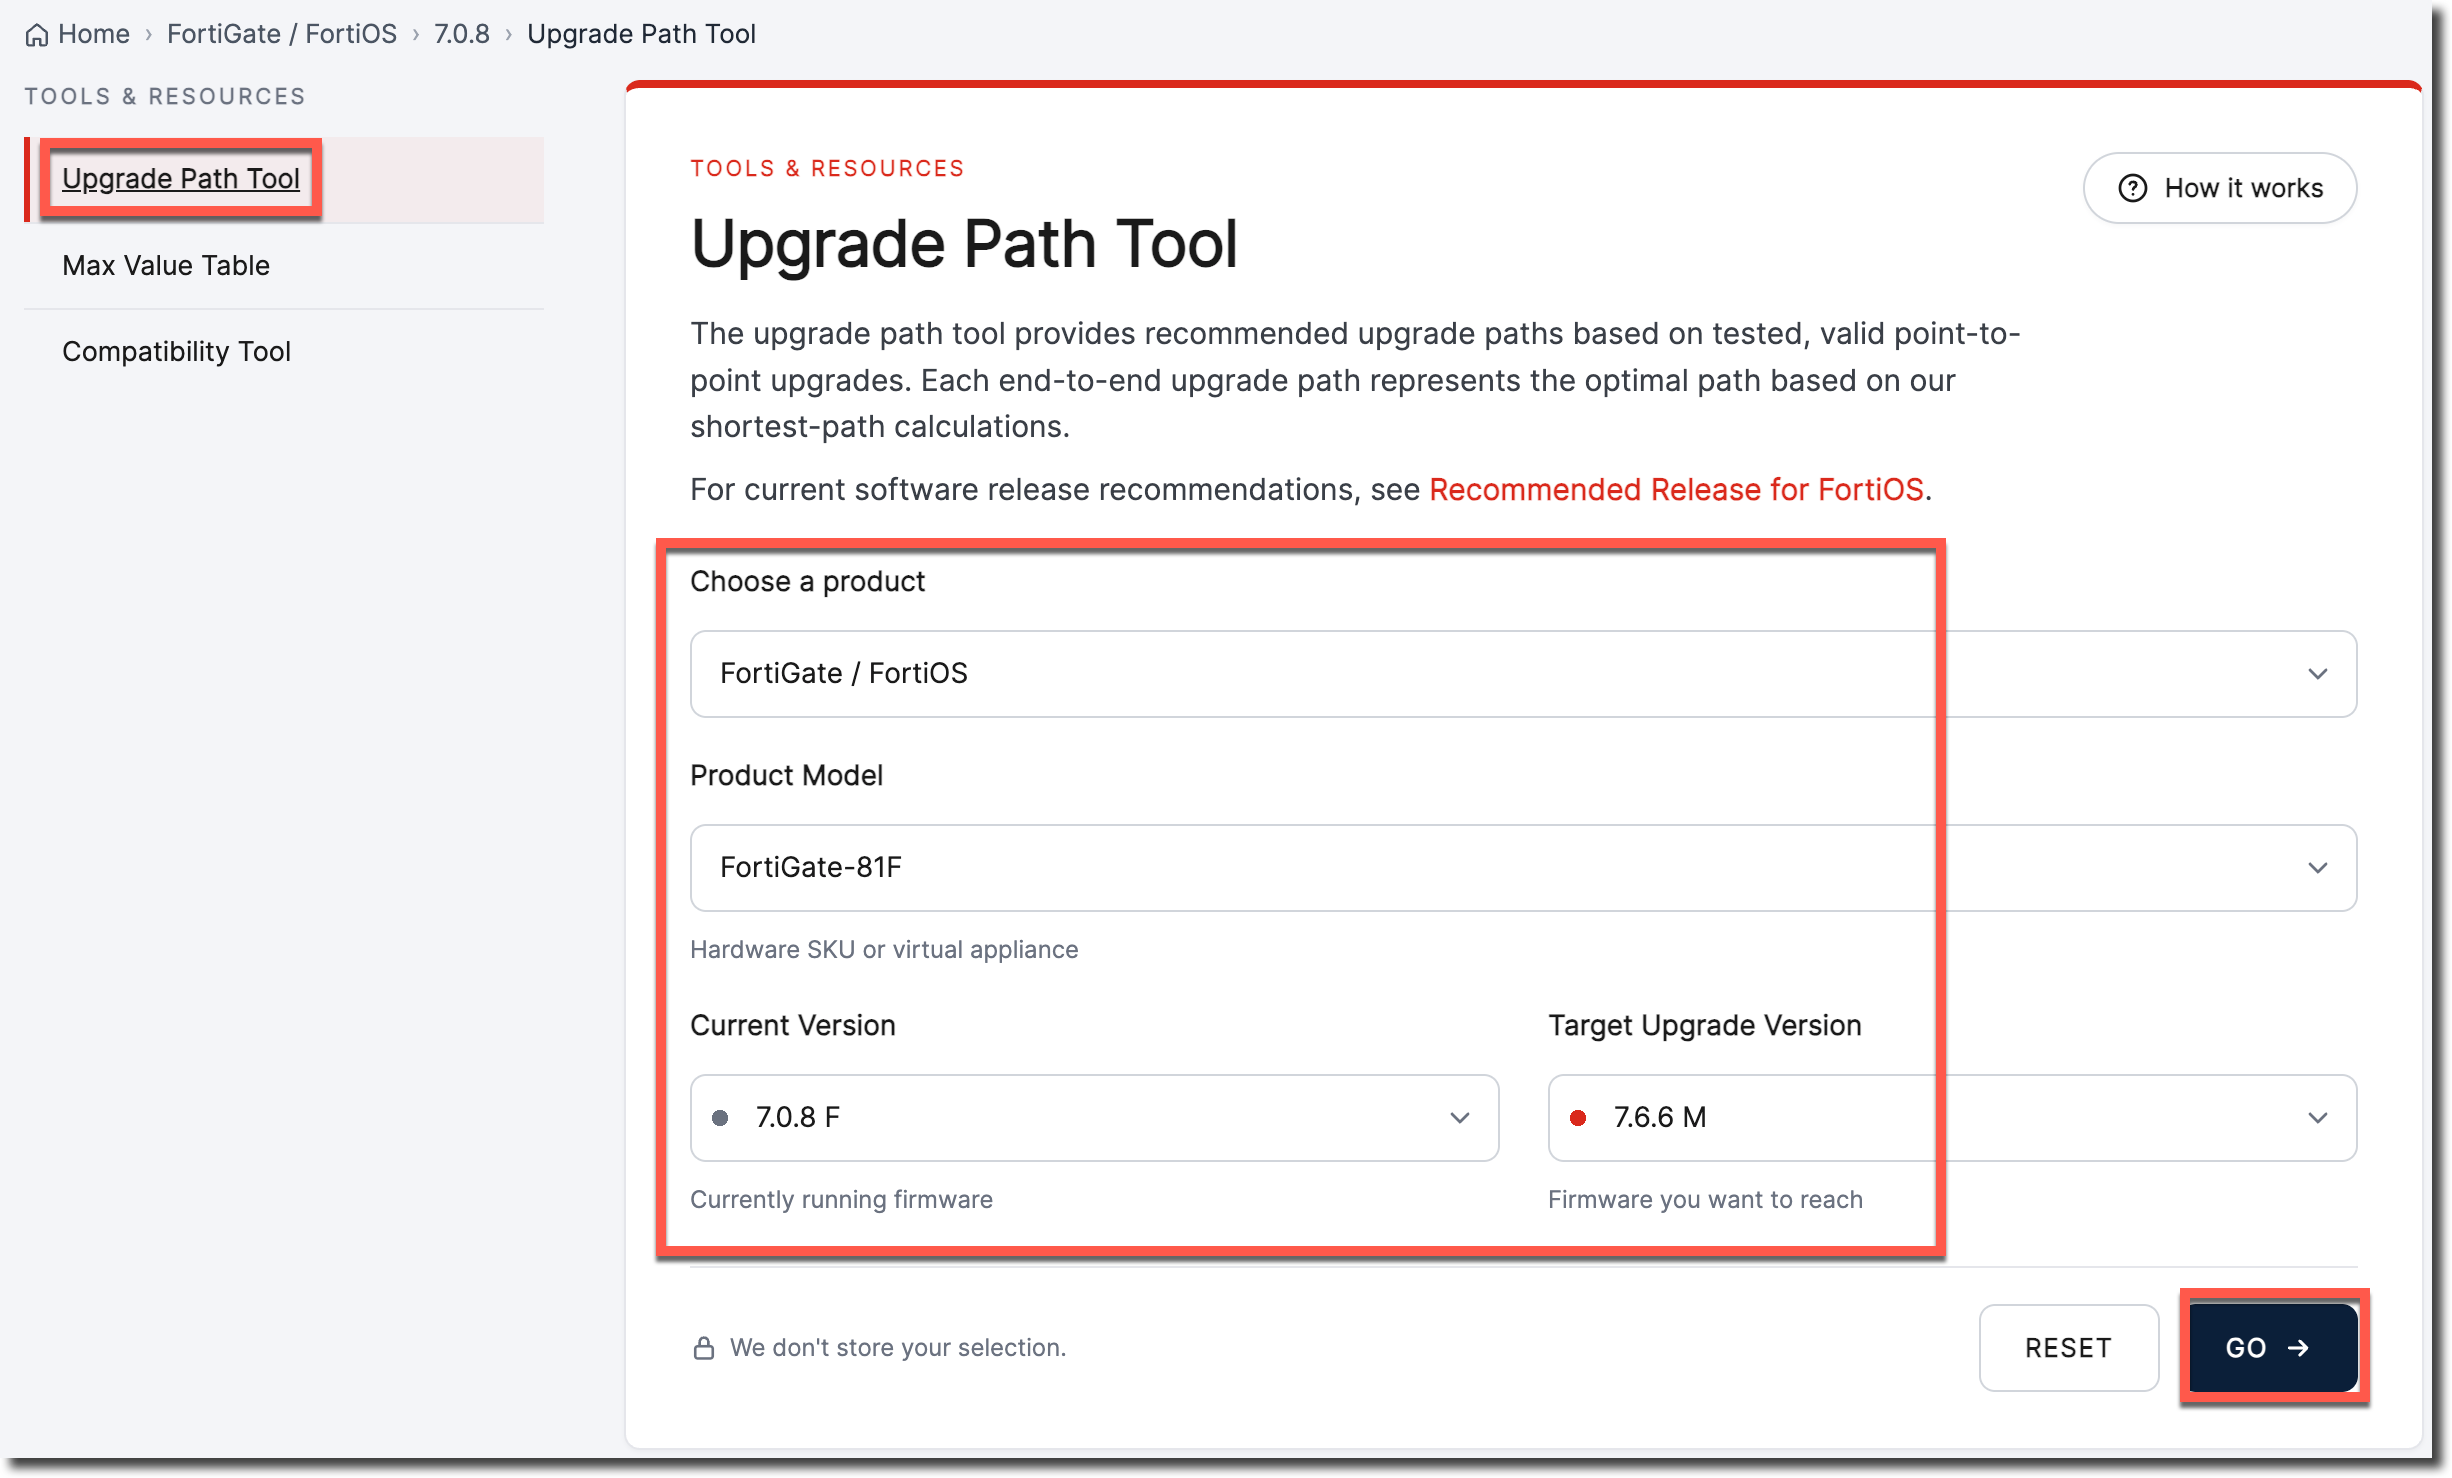Open the Choose a product dropdown
This screenshot has width=2452, height=1478.
coord(1523,674)
